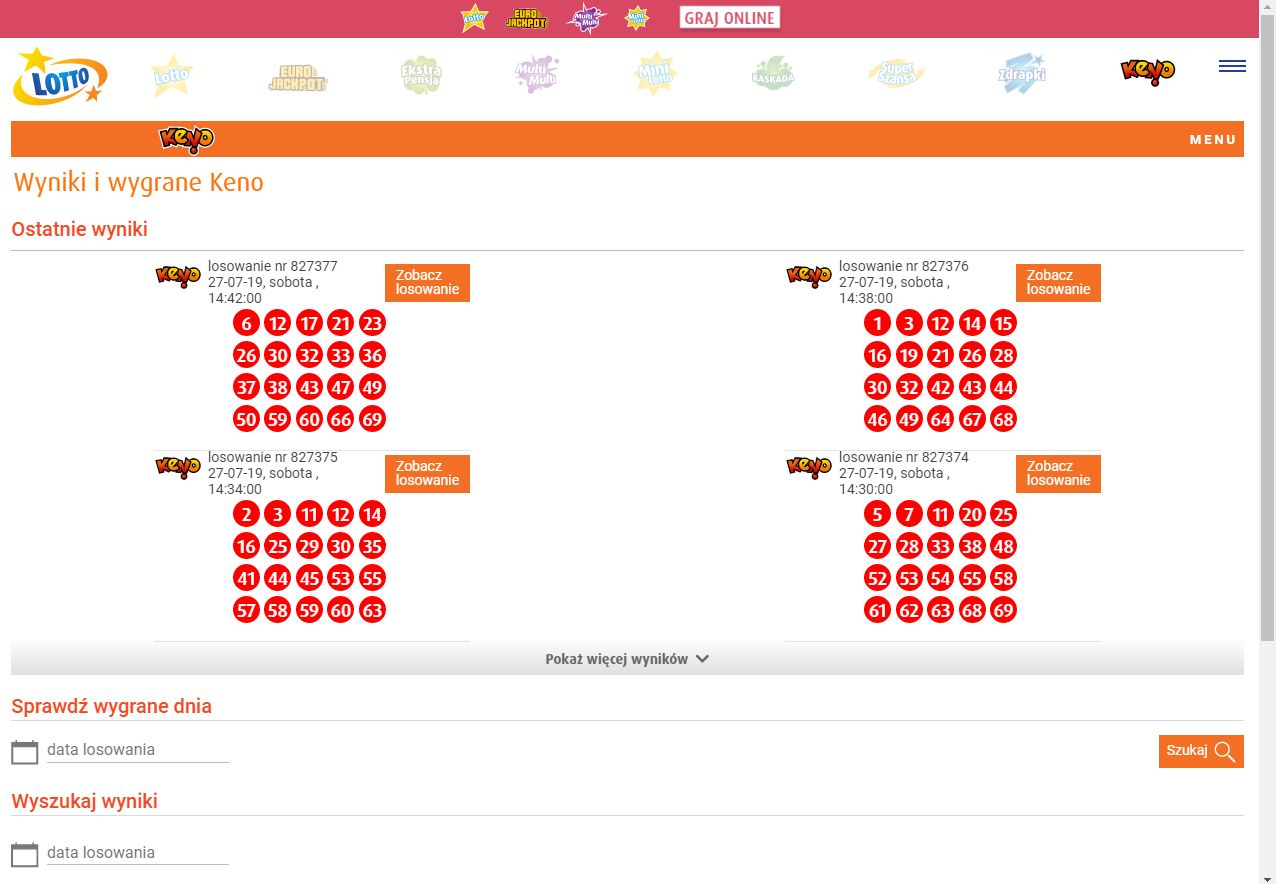View draw 827374 via Zobacz losowanie
The width and height of the screenshot is (1276, 884).
pyautogui.click(x=1058, y=474)
